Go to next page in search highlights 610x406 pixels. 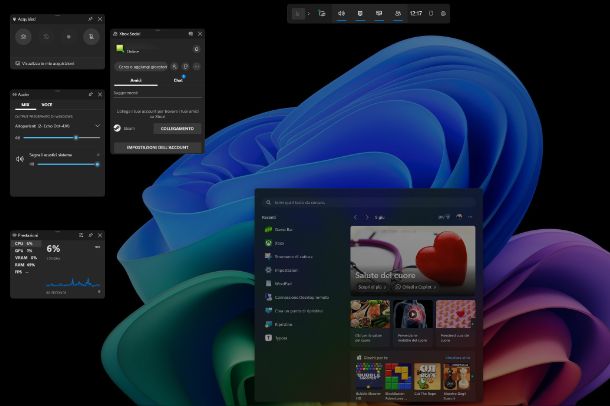pos(366,217)
